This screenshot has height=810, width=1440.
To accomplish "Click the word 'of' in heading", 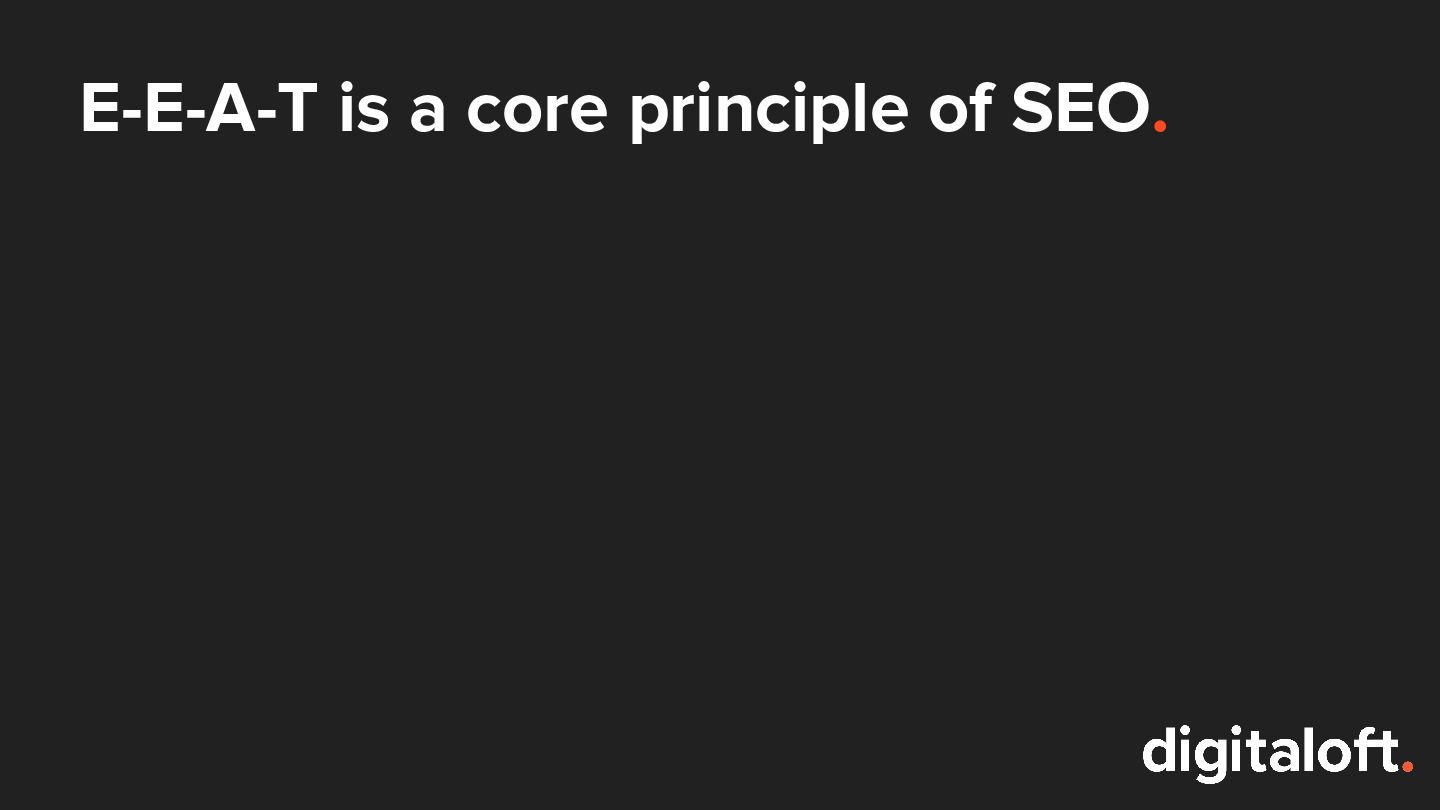I will point(959,108).
